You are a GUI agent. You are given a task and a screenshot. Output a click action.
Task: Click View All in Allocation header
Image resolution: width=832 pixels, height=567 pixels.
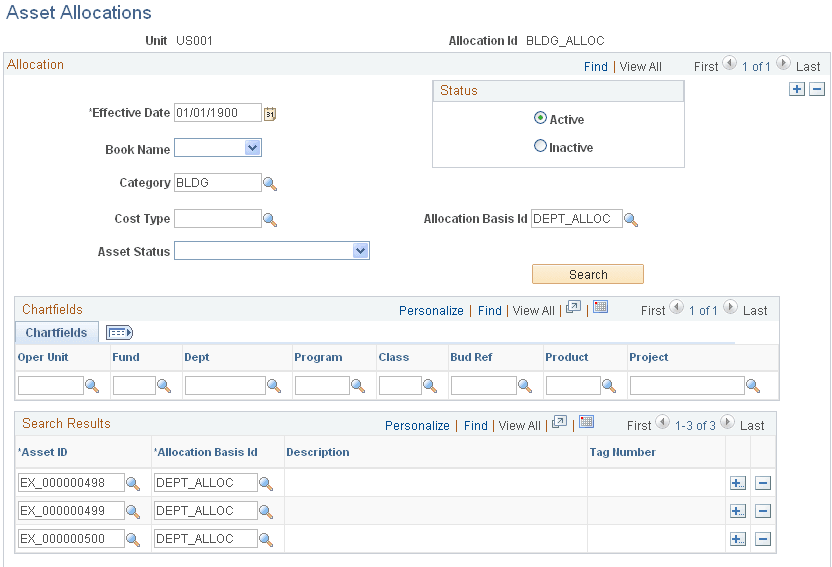[x=640, y=67]
